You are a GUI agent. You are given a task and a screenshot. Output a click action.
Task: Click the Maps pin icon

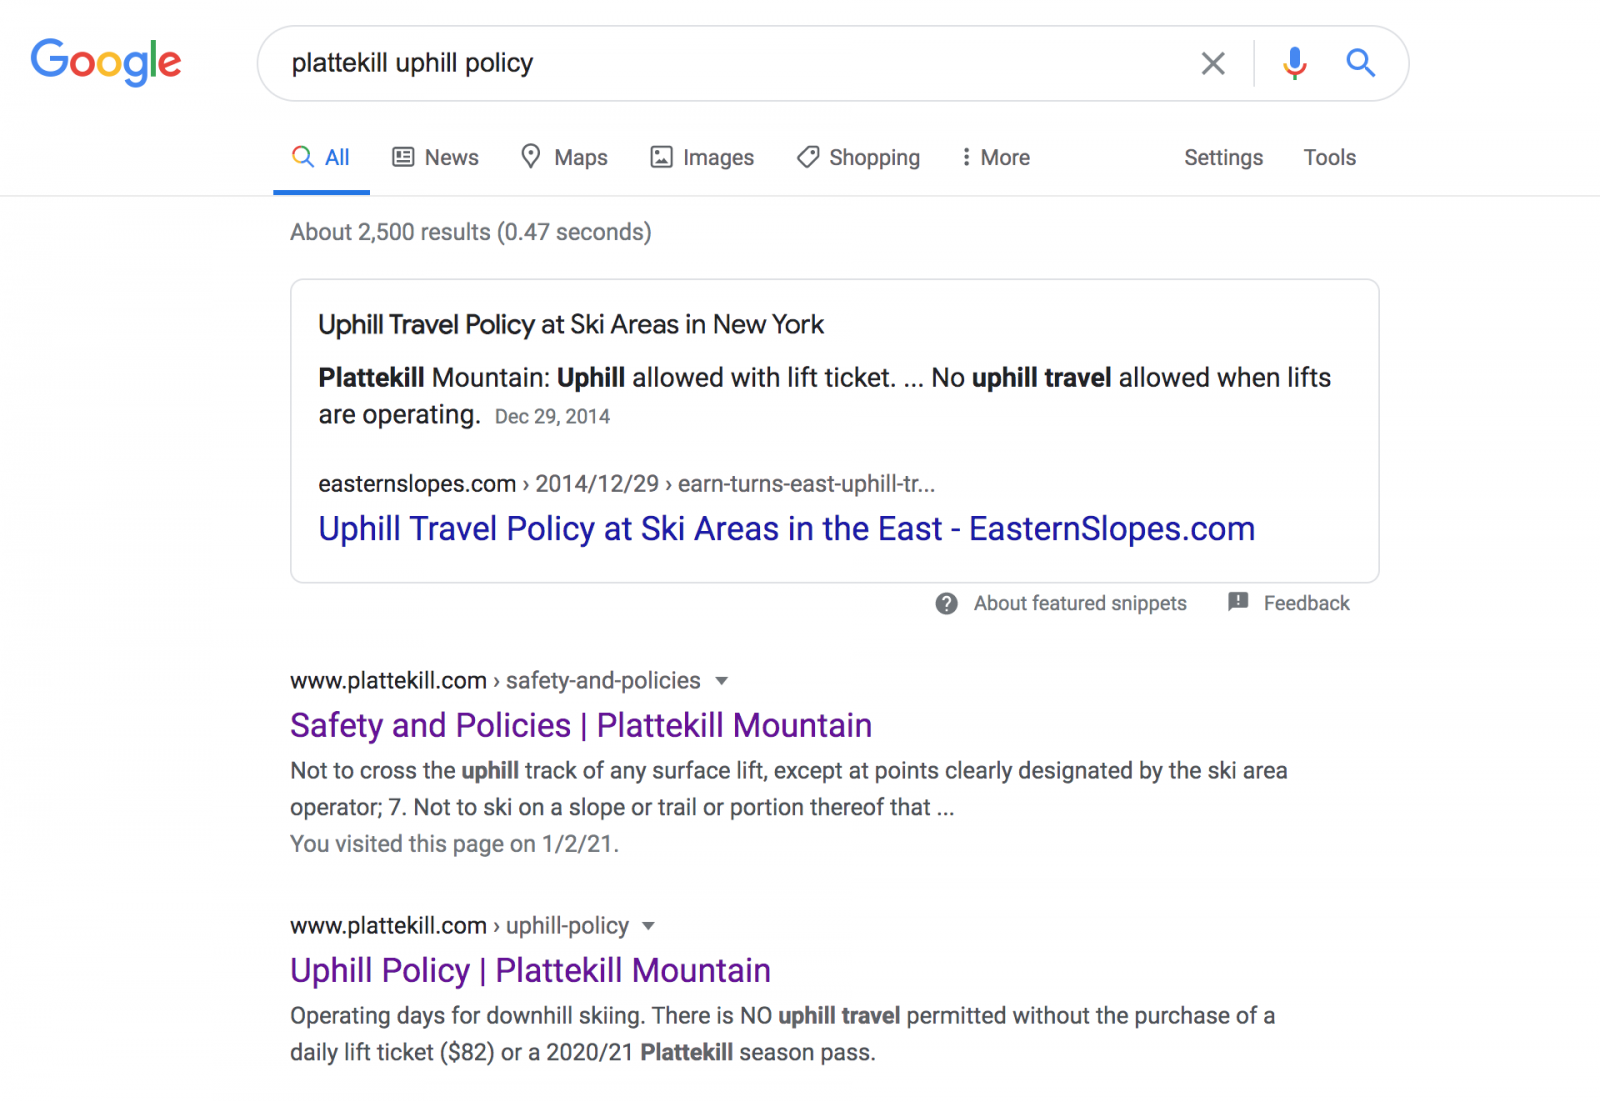531,157
